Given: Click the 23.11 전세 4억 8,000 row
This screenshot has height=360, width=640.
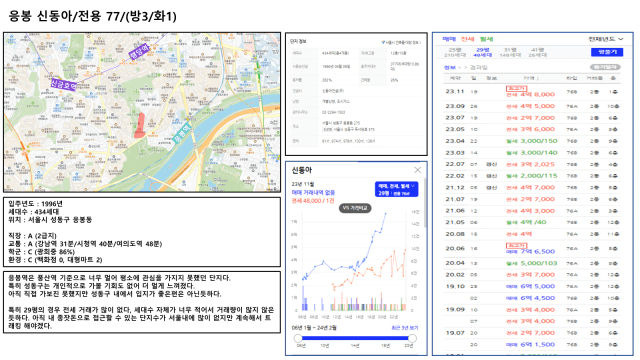Looking at the screenshot, I should 532,92.
